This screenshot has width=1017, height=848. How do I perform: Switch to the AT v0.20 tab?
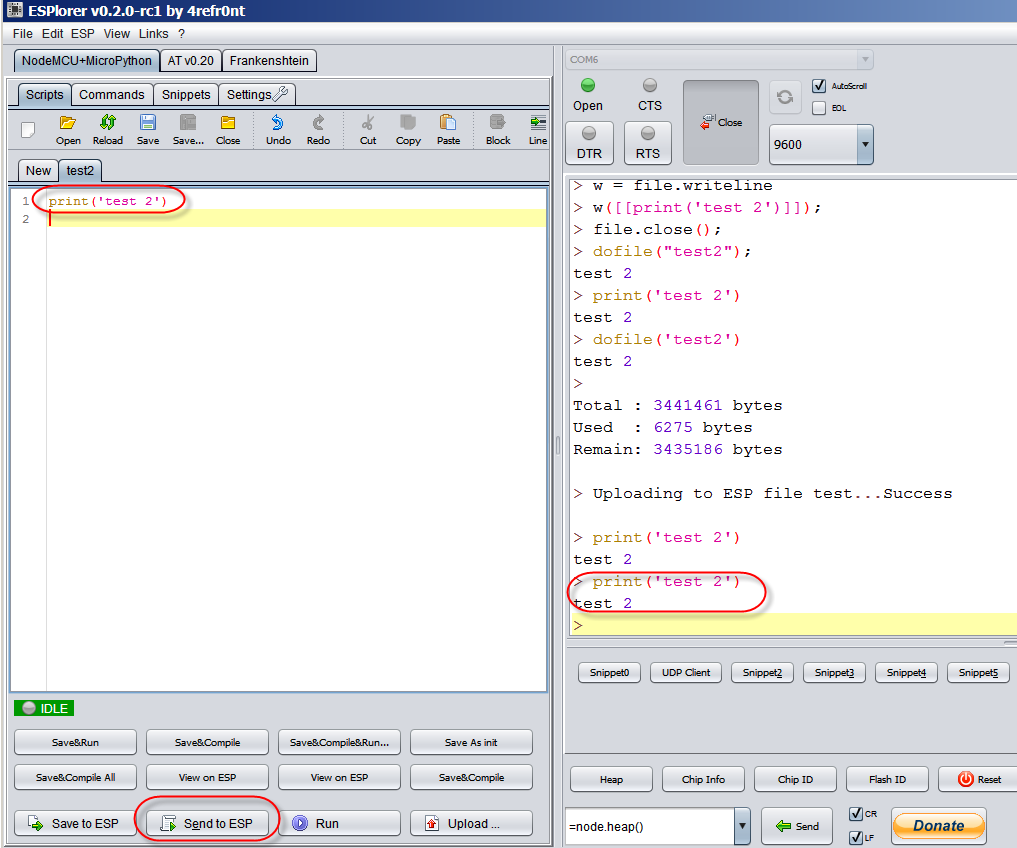click(191, 60)
